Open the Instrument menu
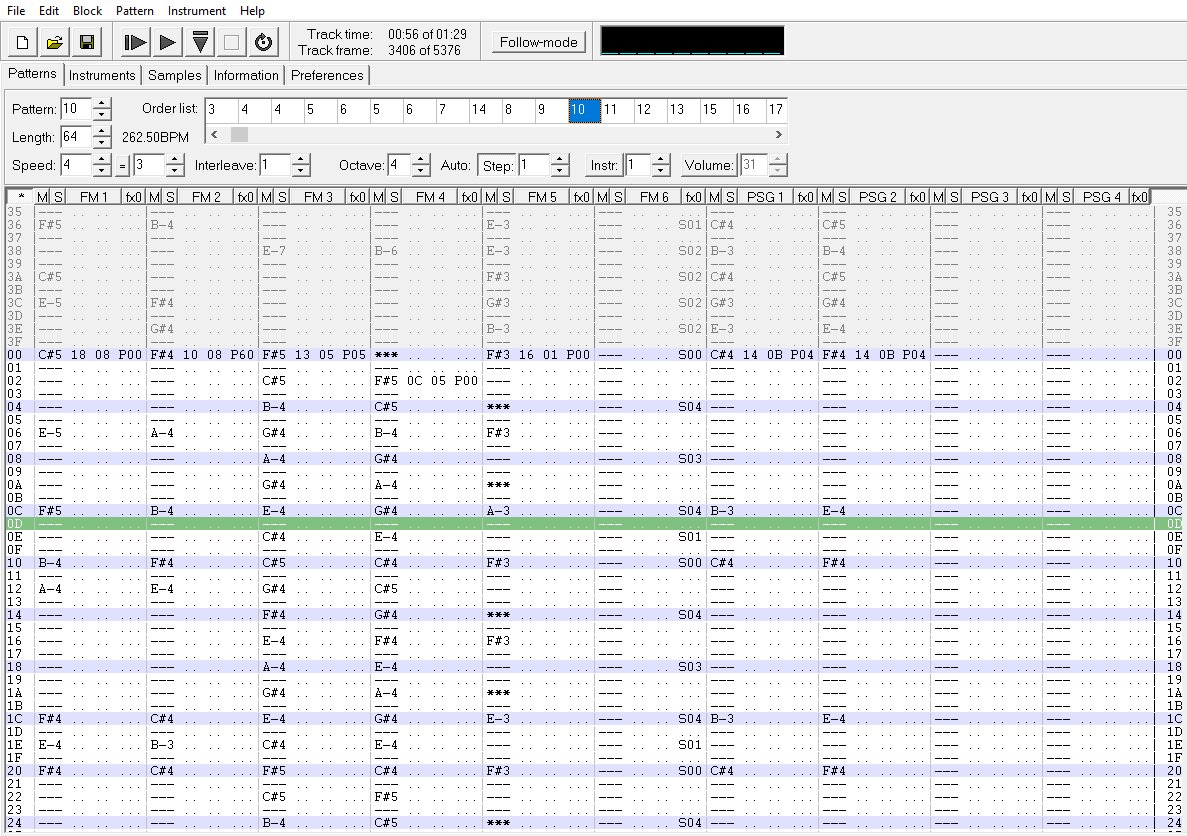Screen dimensions: 1187x836 tap(196, 11)
